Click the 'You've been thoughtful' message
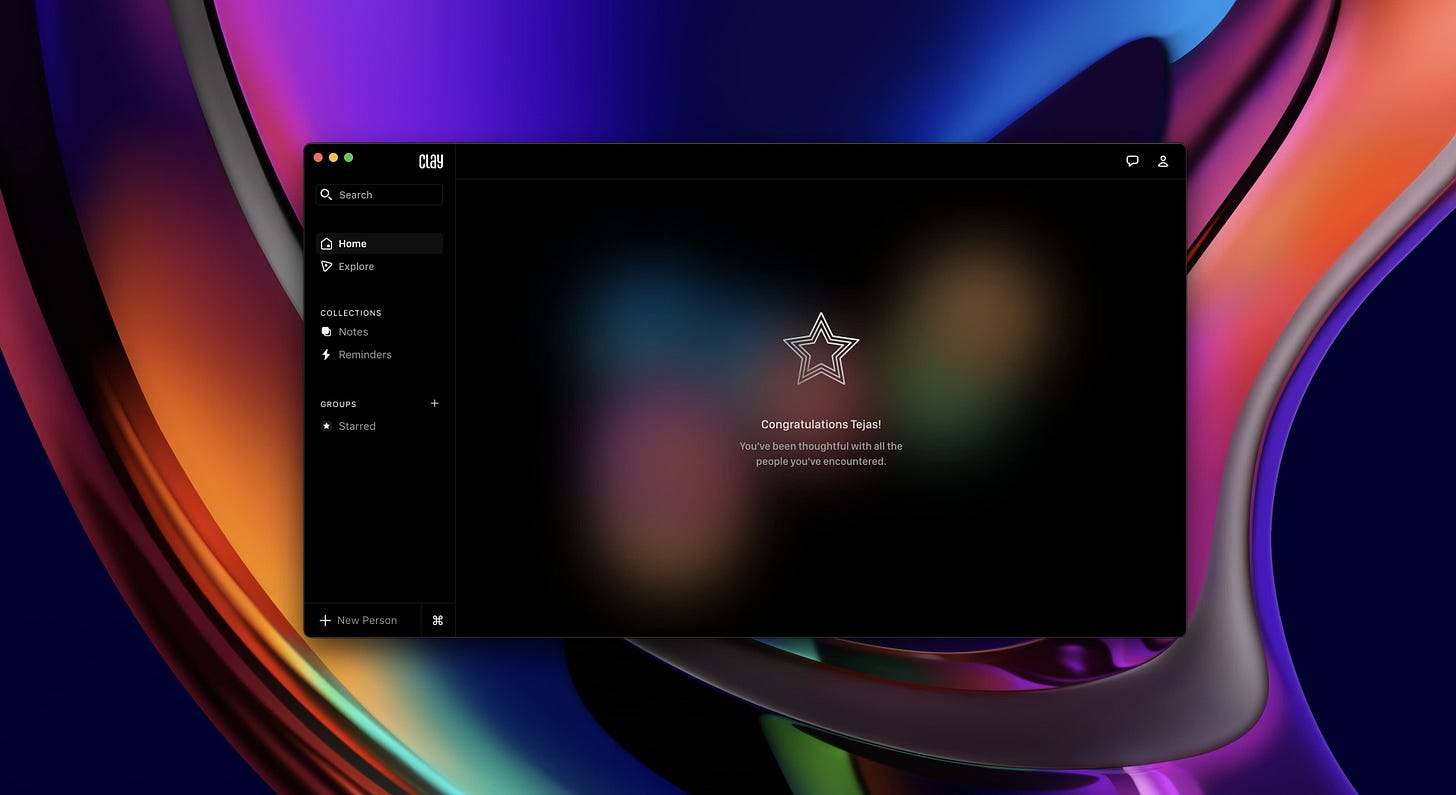The width and height of the screenshot is (1456, 795). [x=821, y=454]
